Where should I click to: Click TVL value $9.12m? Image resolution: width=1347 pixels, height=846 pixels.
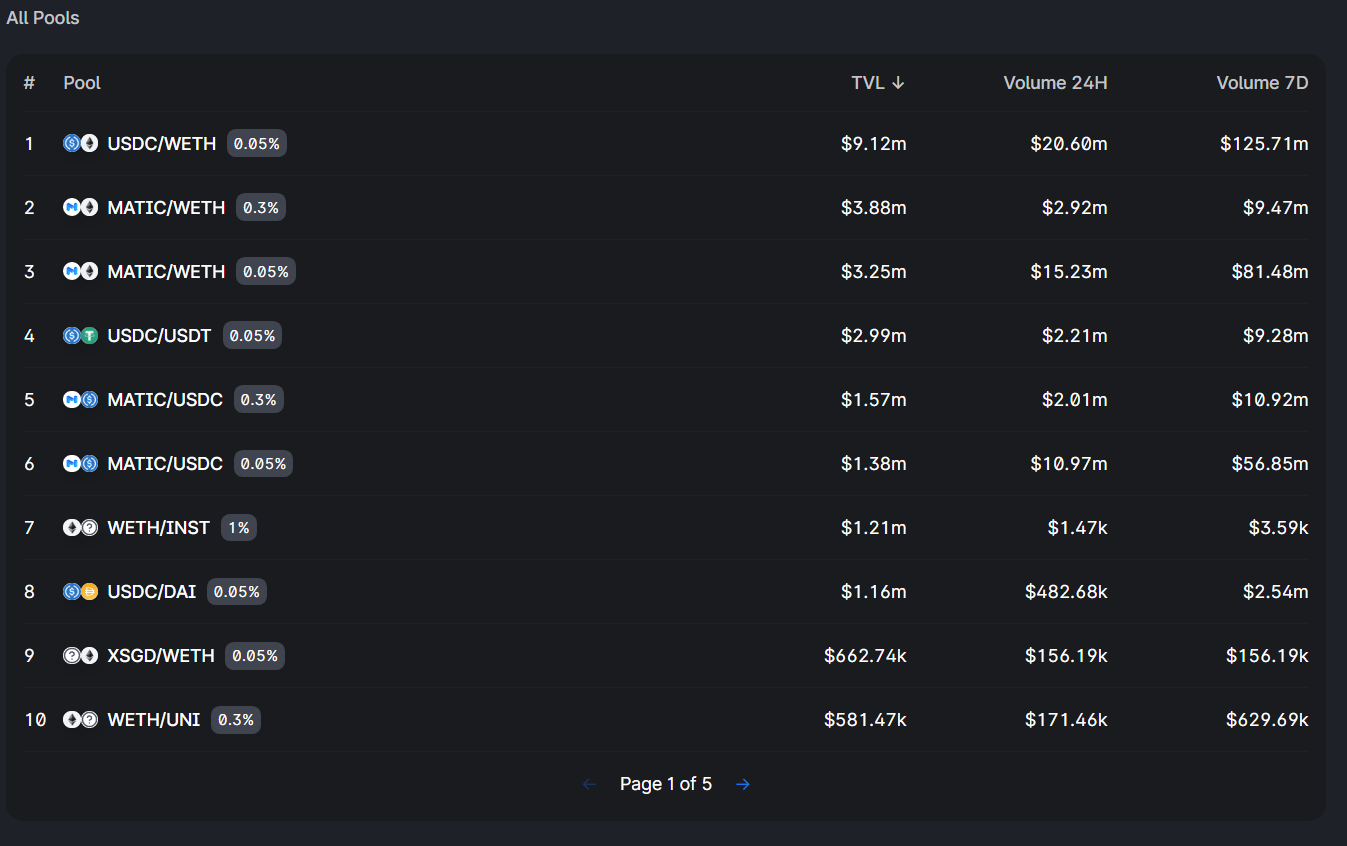click(873, 143)
